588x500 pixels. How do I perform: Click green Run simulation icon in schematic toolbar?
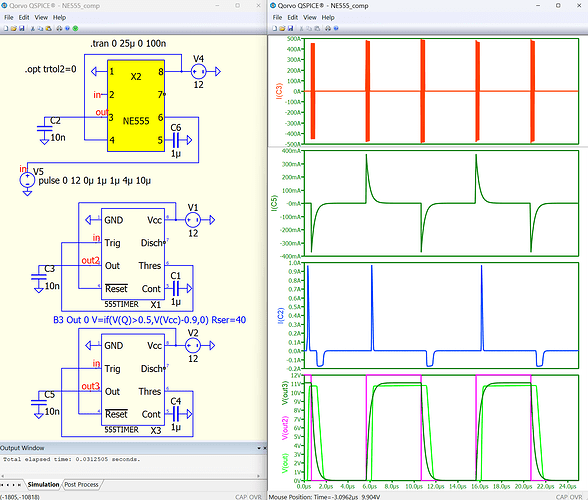[75, 29]
